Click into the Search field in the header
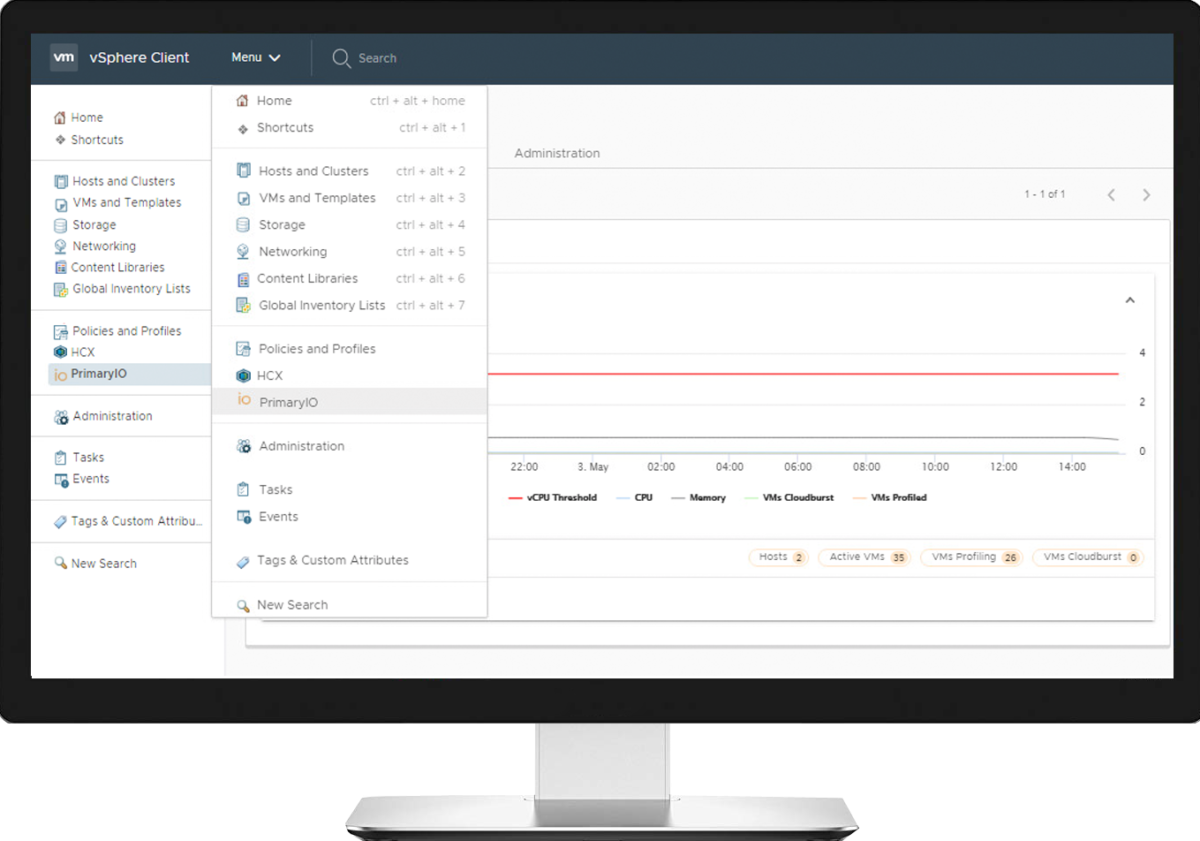 click(x=377, y=58)
